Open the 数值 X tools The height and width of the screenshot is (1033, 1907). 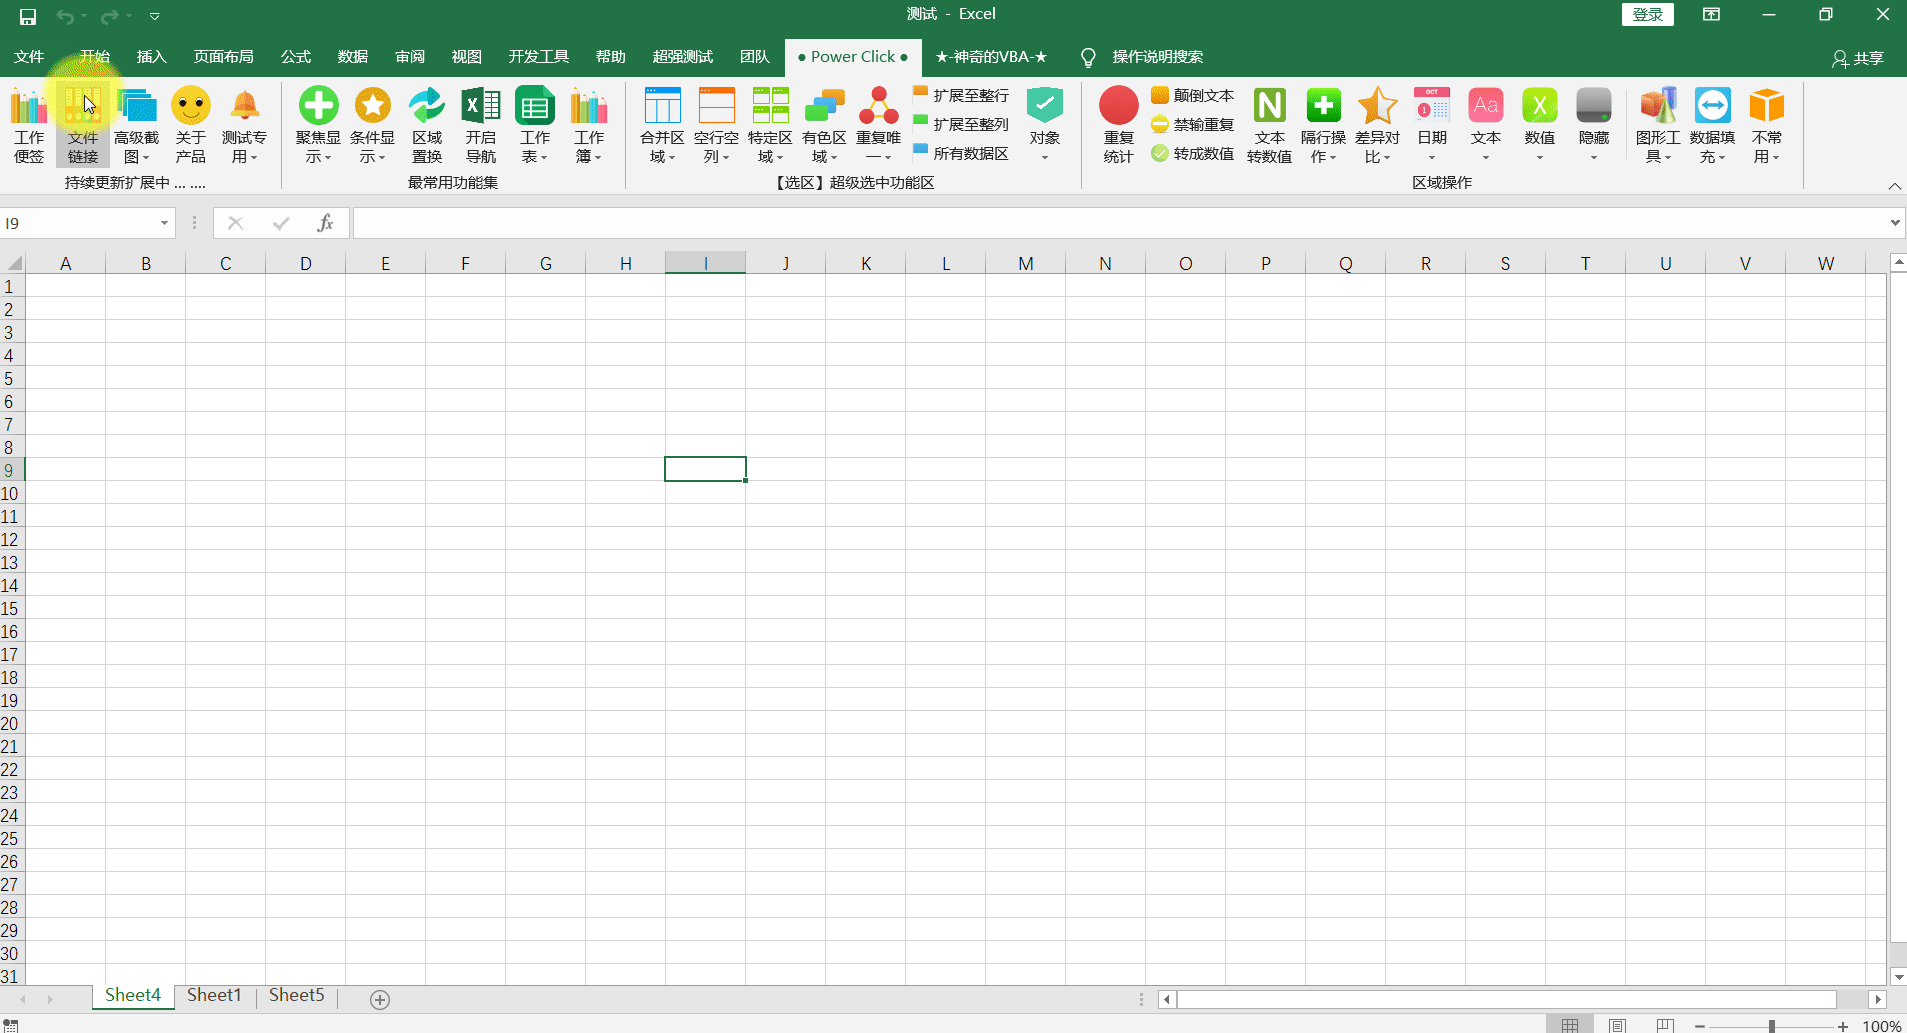pyautogui.click(x=1540, y=125)
